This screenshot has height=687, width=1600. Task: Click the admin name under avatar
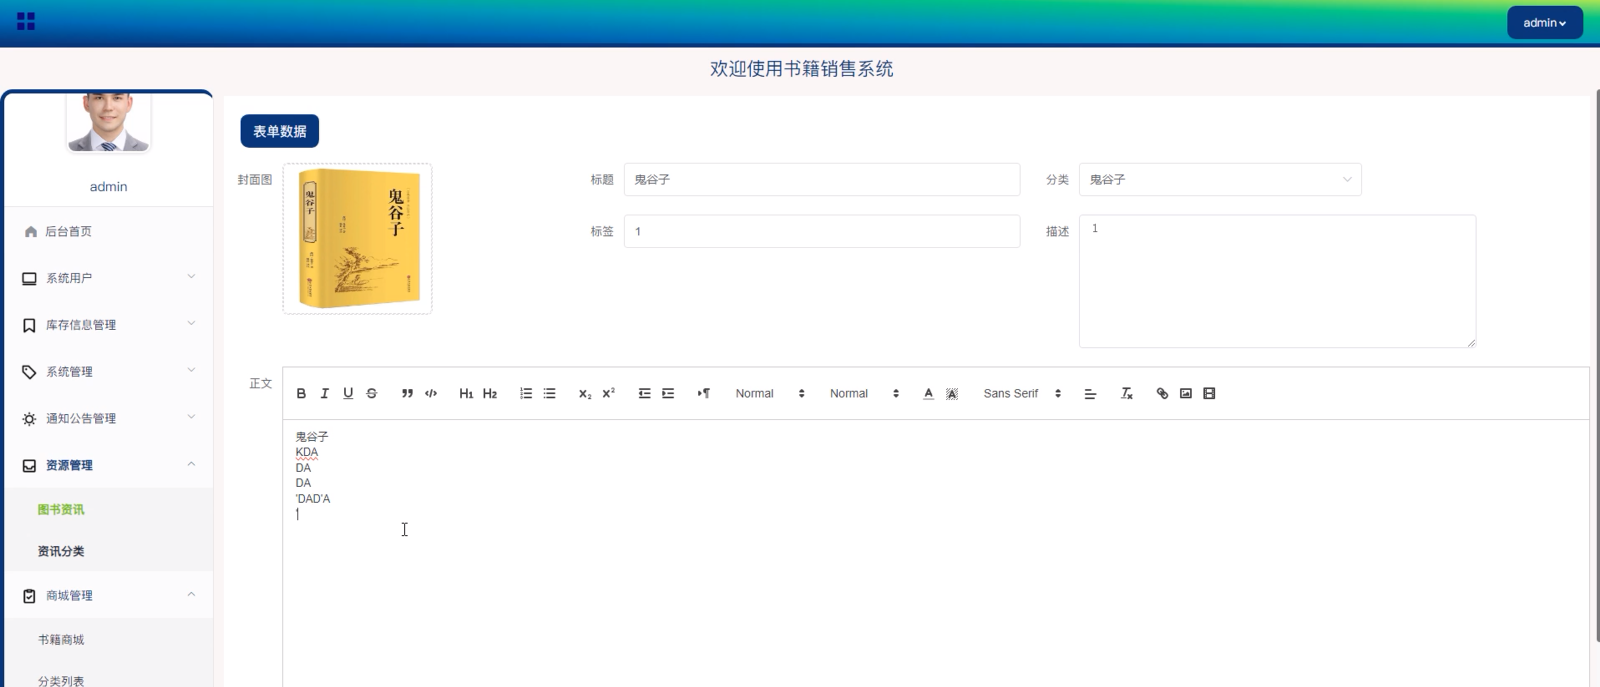[108, 187]
